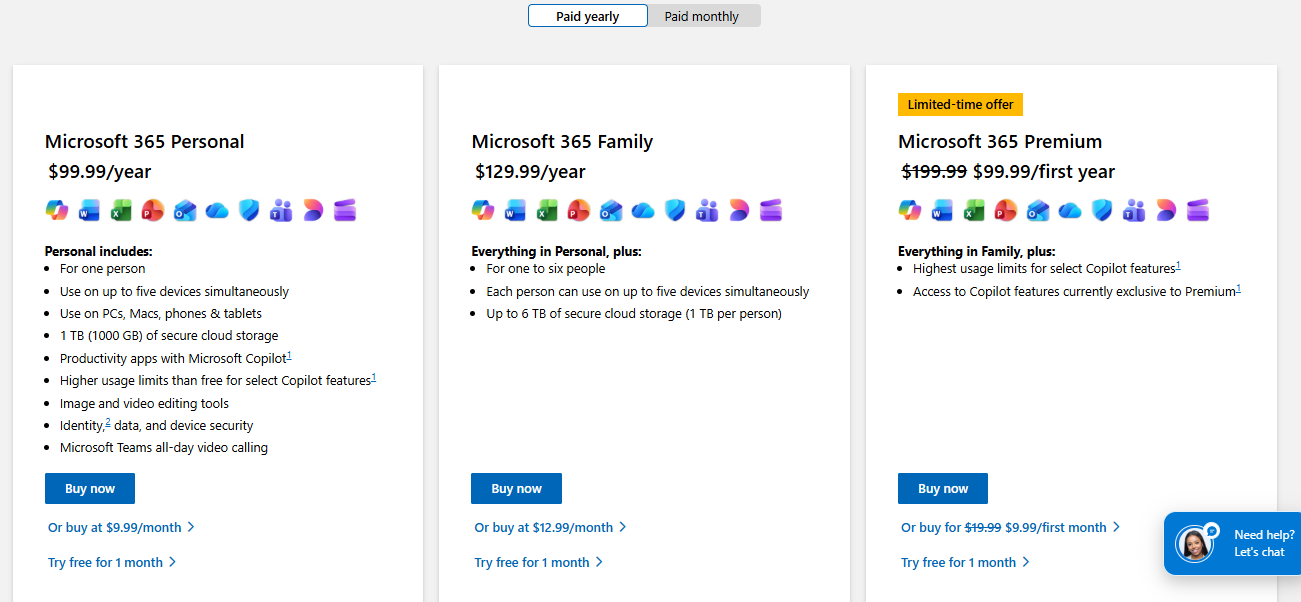Click OneDrive cloud icon under Microsoft 365 Premium
Image resolution: width=1301 pixels, height=602 pixels.
tap(1070, 210)
